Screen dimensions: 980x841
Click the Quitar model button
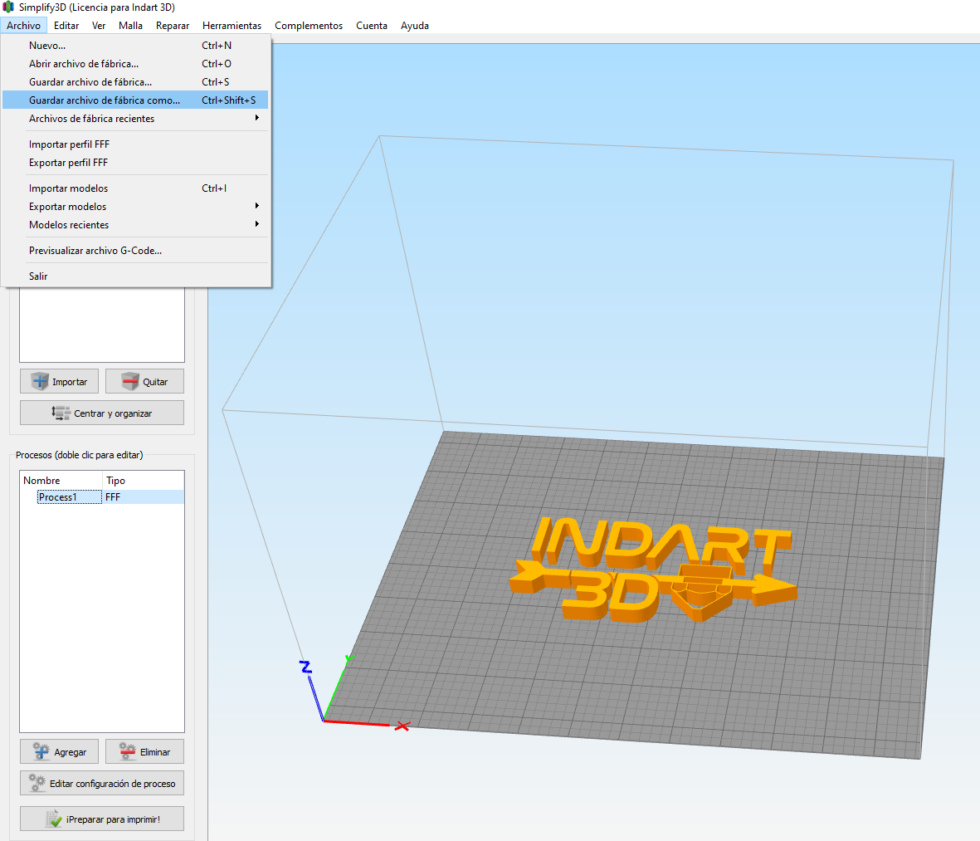pos(144,382)
